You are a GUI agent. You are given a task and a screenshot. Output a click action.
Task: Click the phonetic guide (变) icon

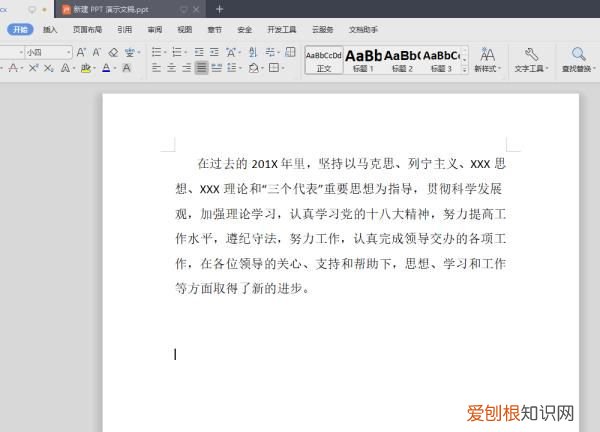(130, 52)
